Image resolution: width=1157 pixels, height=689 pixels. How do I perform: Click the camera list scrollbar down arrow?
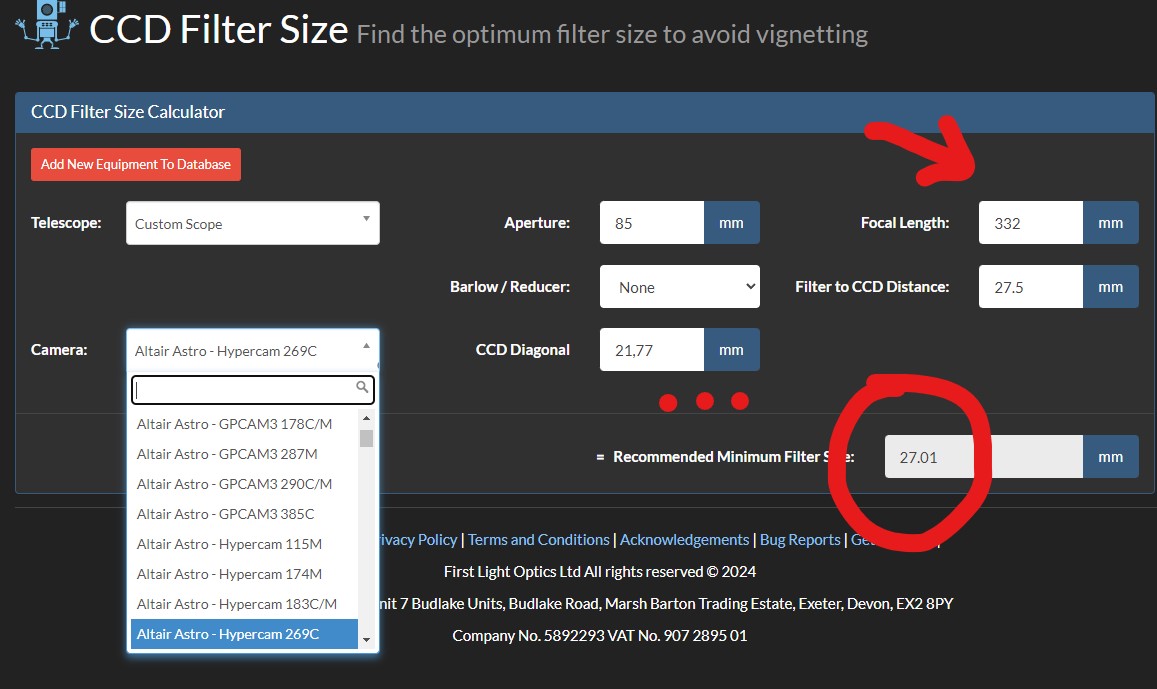click(366, 640)
